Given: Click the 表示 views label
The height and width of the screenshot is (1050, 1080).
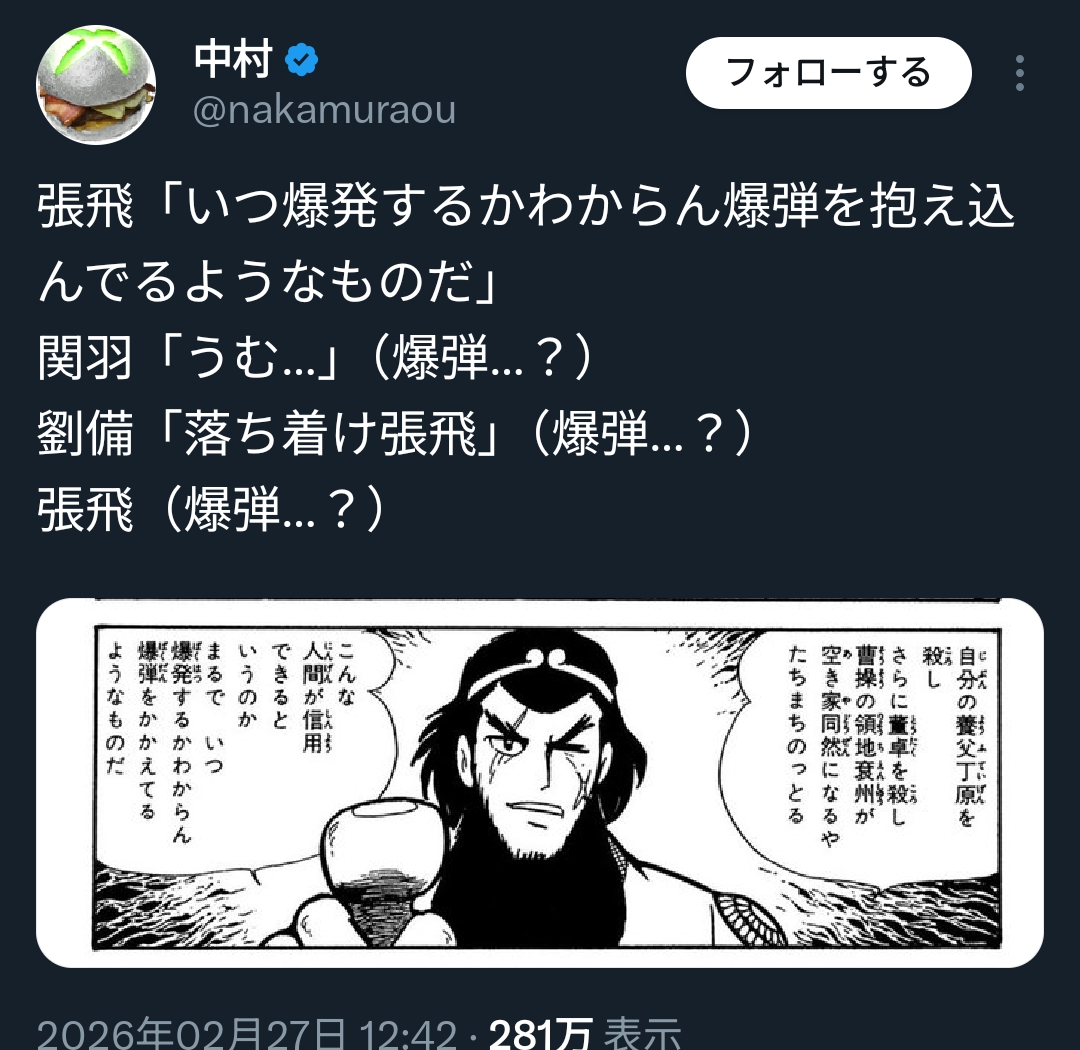Looking at the screenshot, I should [x=643, y=1033].
